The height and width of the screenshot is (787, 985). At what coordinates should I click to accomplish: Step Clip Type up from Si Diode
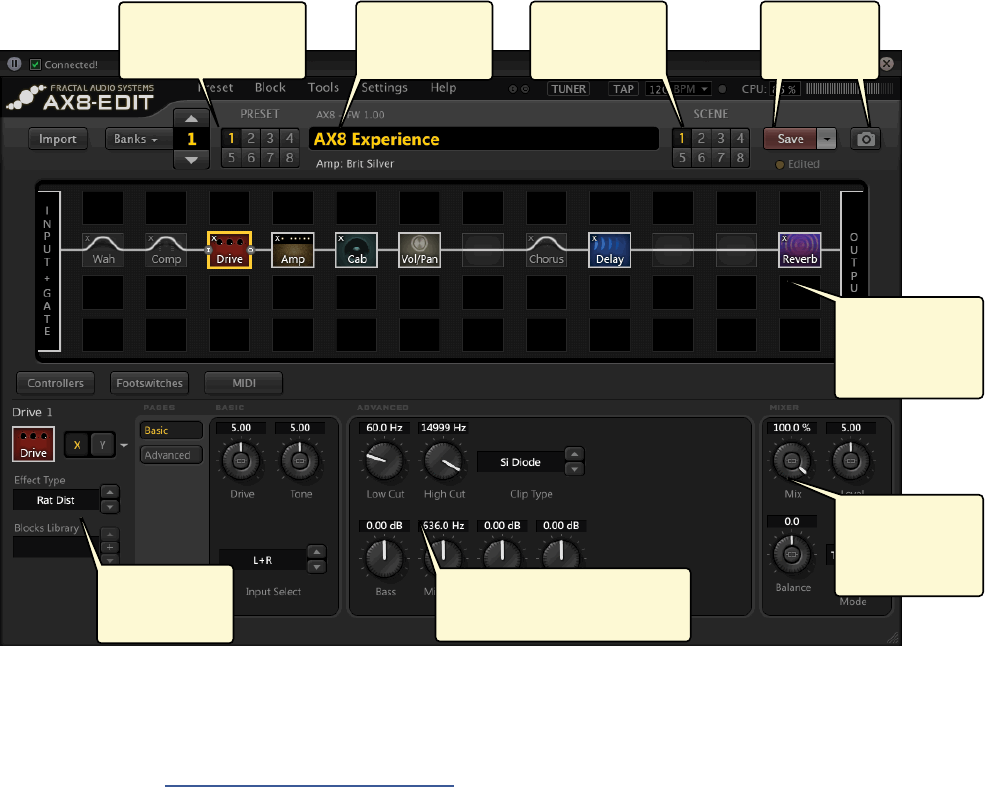click(x=574, y=454)
